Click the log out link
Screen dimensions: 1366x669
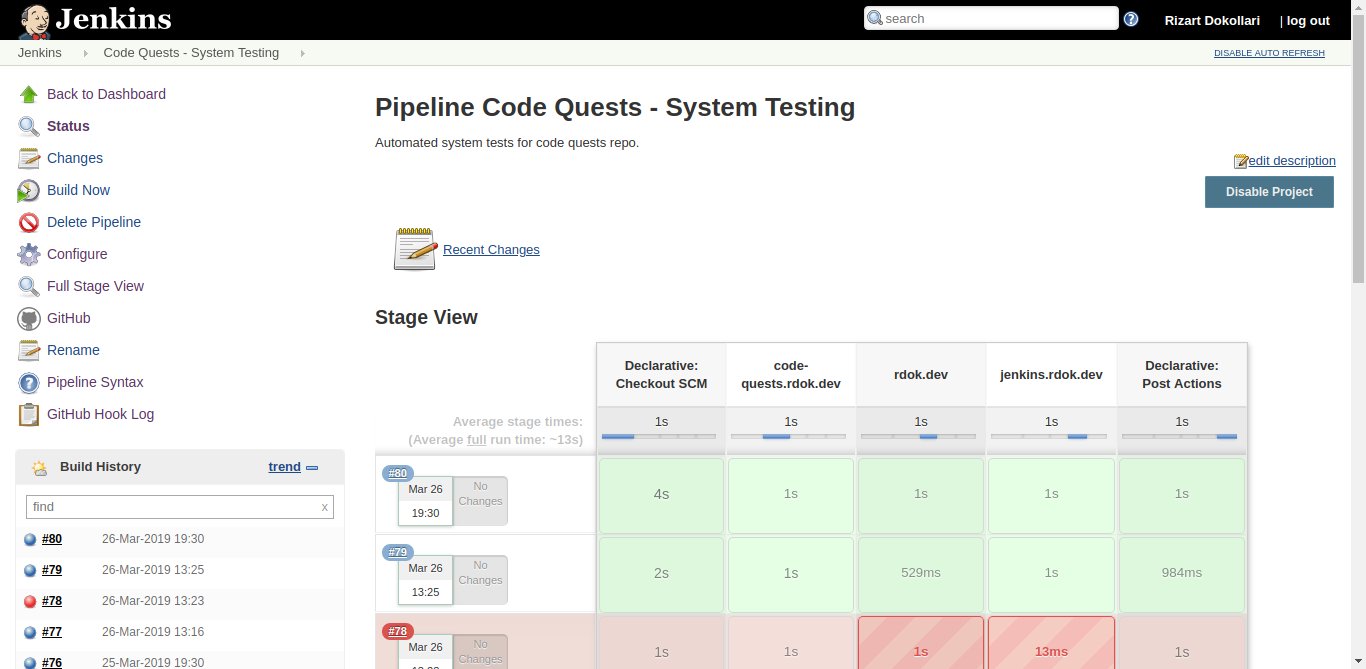coord(1308,20)
